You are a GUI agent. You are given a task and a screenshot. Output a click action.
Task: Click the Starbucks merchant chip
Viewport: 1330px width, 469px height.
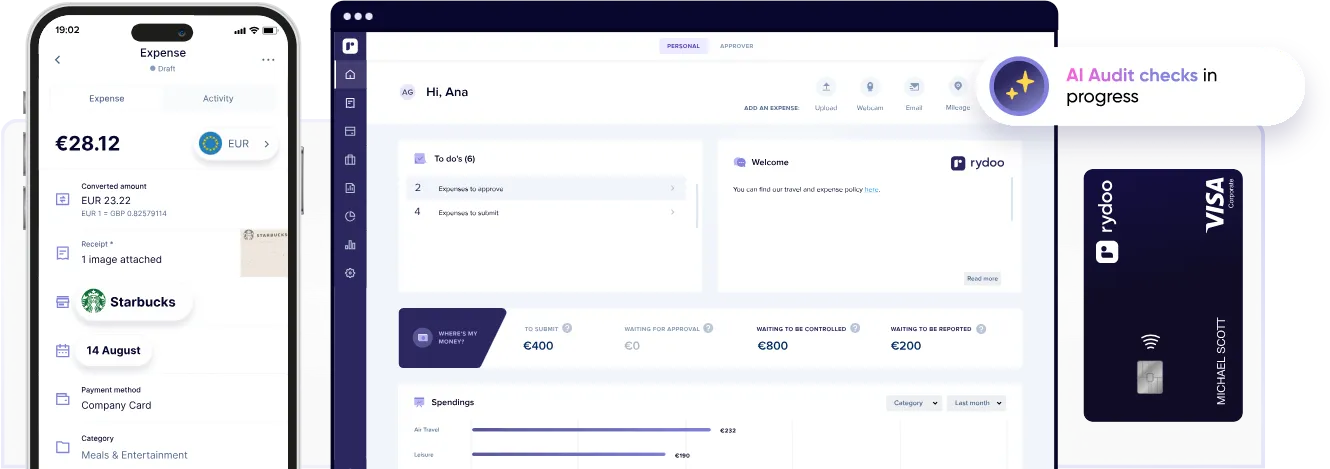[x=134, y=301]
